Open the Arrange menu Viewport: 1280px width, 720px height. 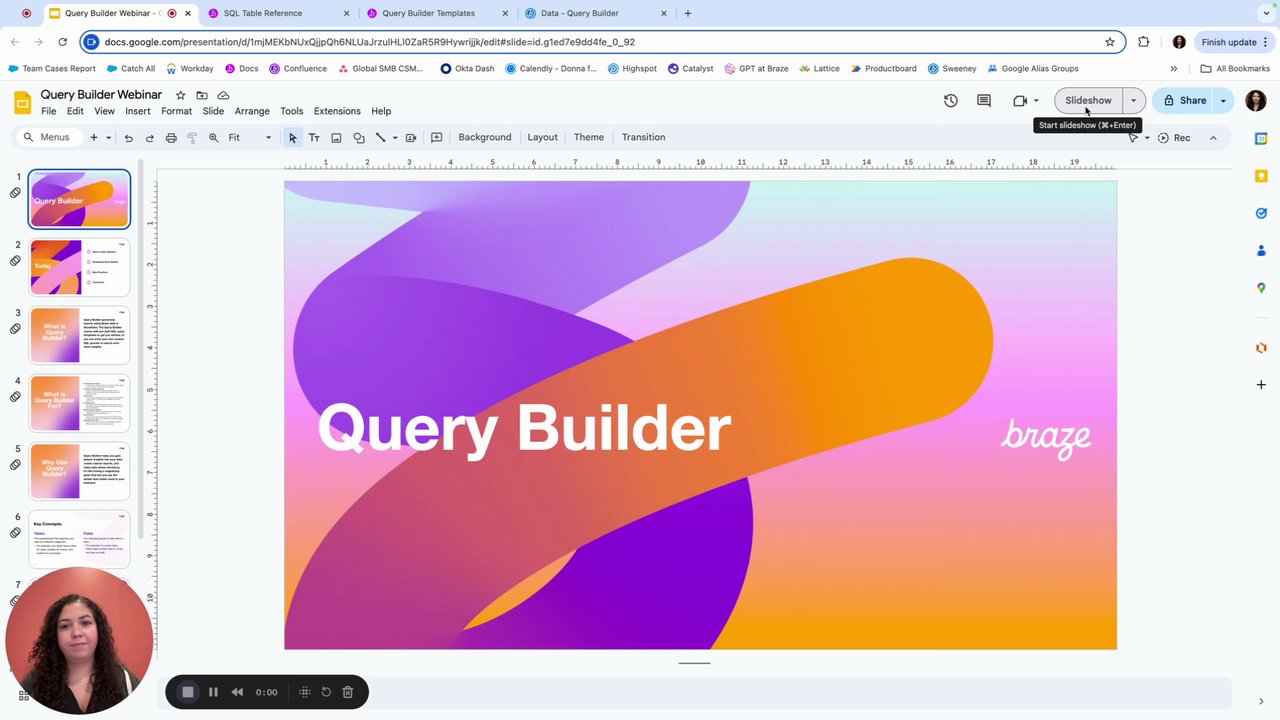(x=252, y=111)
